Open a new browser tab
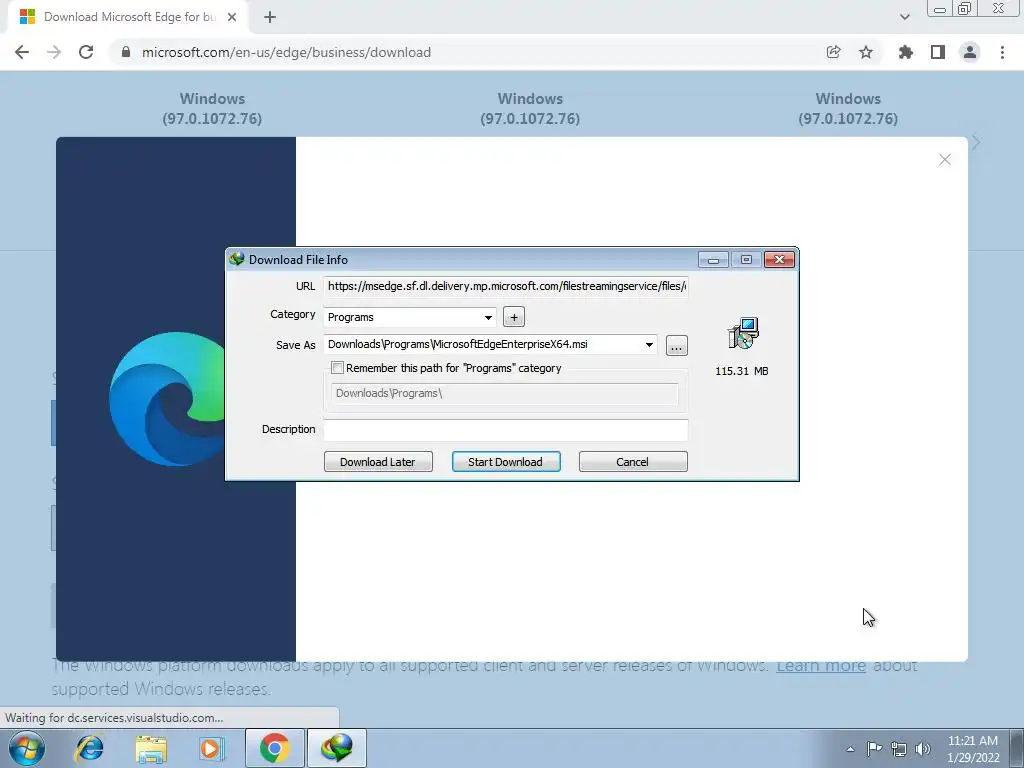 [270, 17]
